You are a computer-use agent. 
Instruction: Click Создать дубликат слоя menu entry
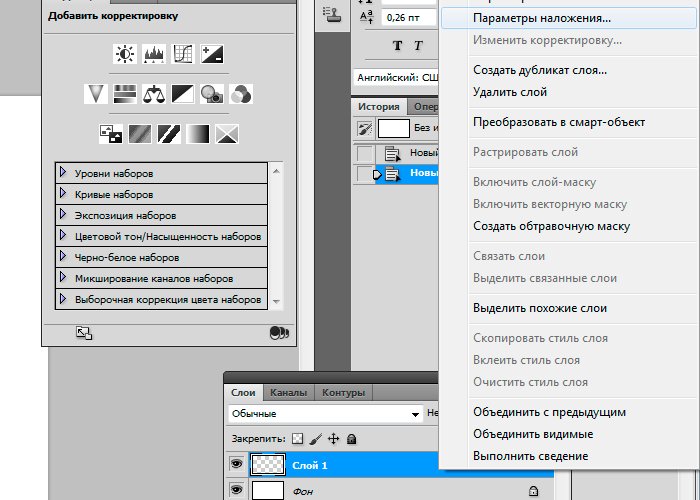click(x=539, y=70)
